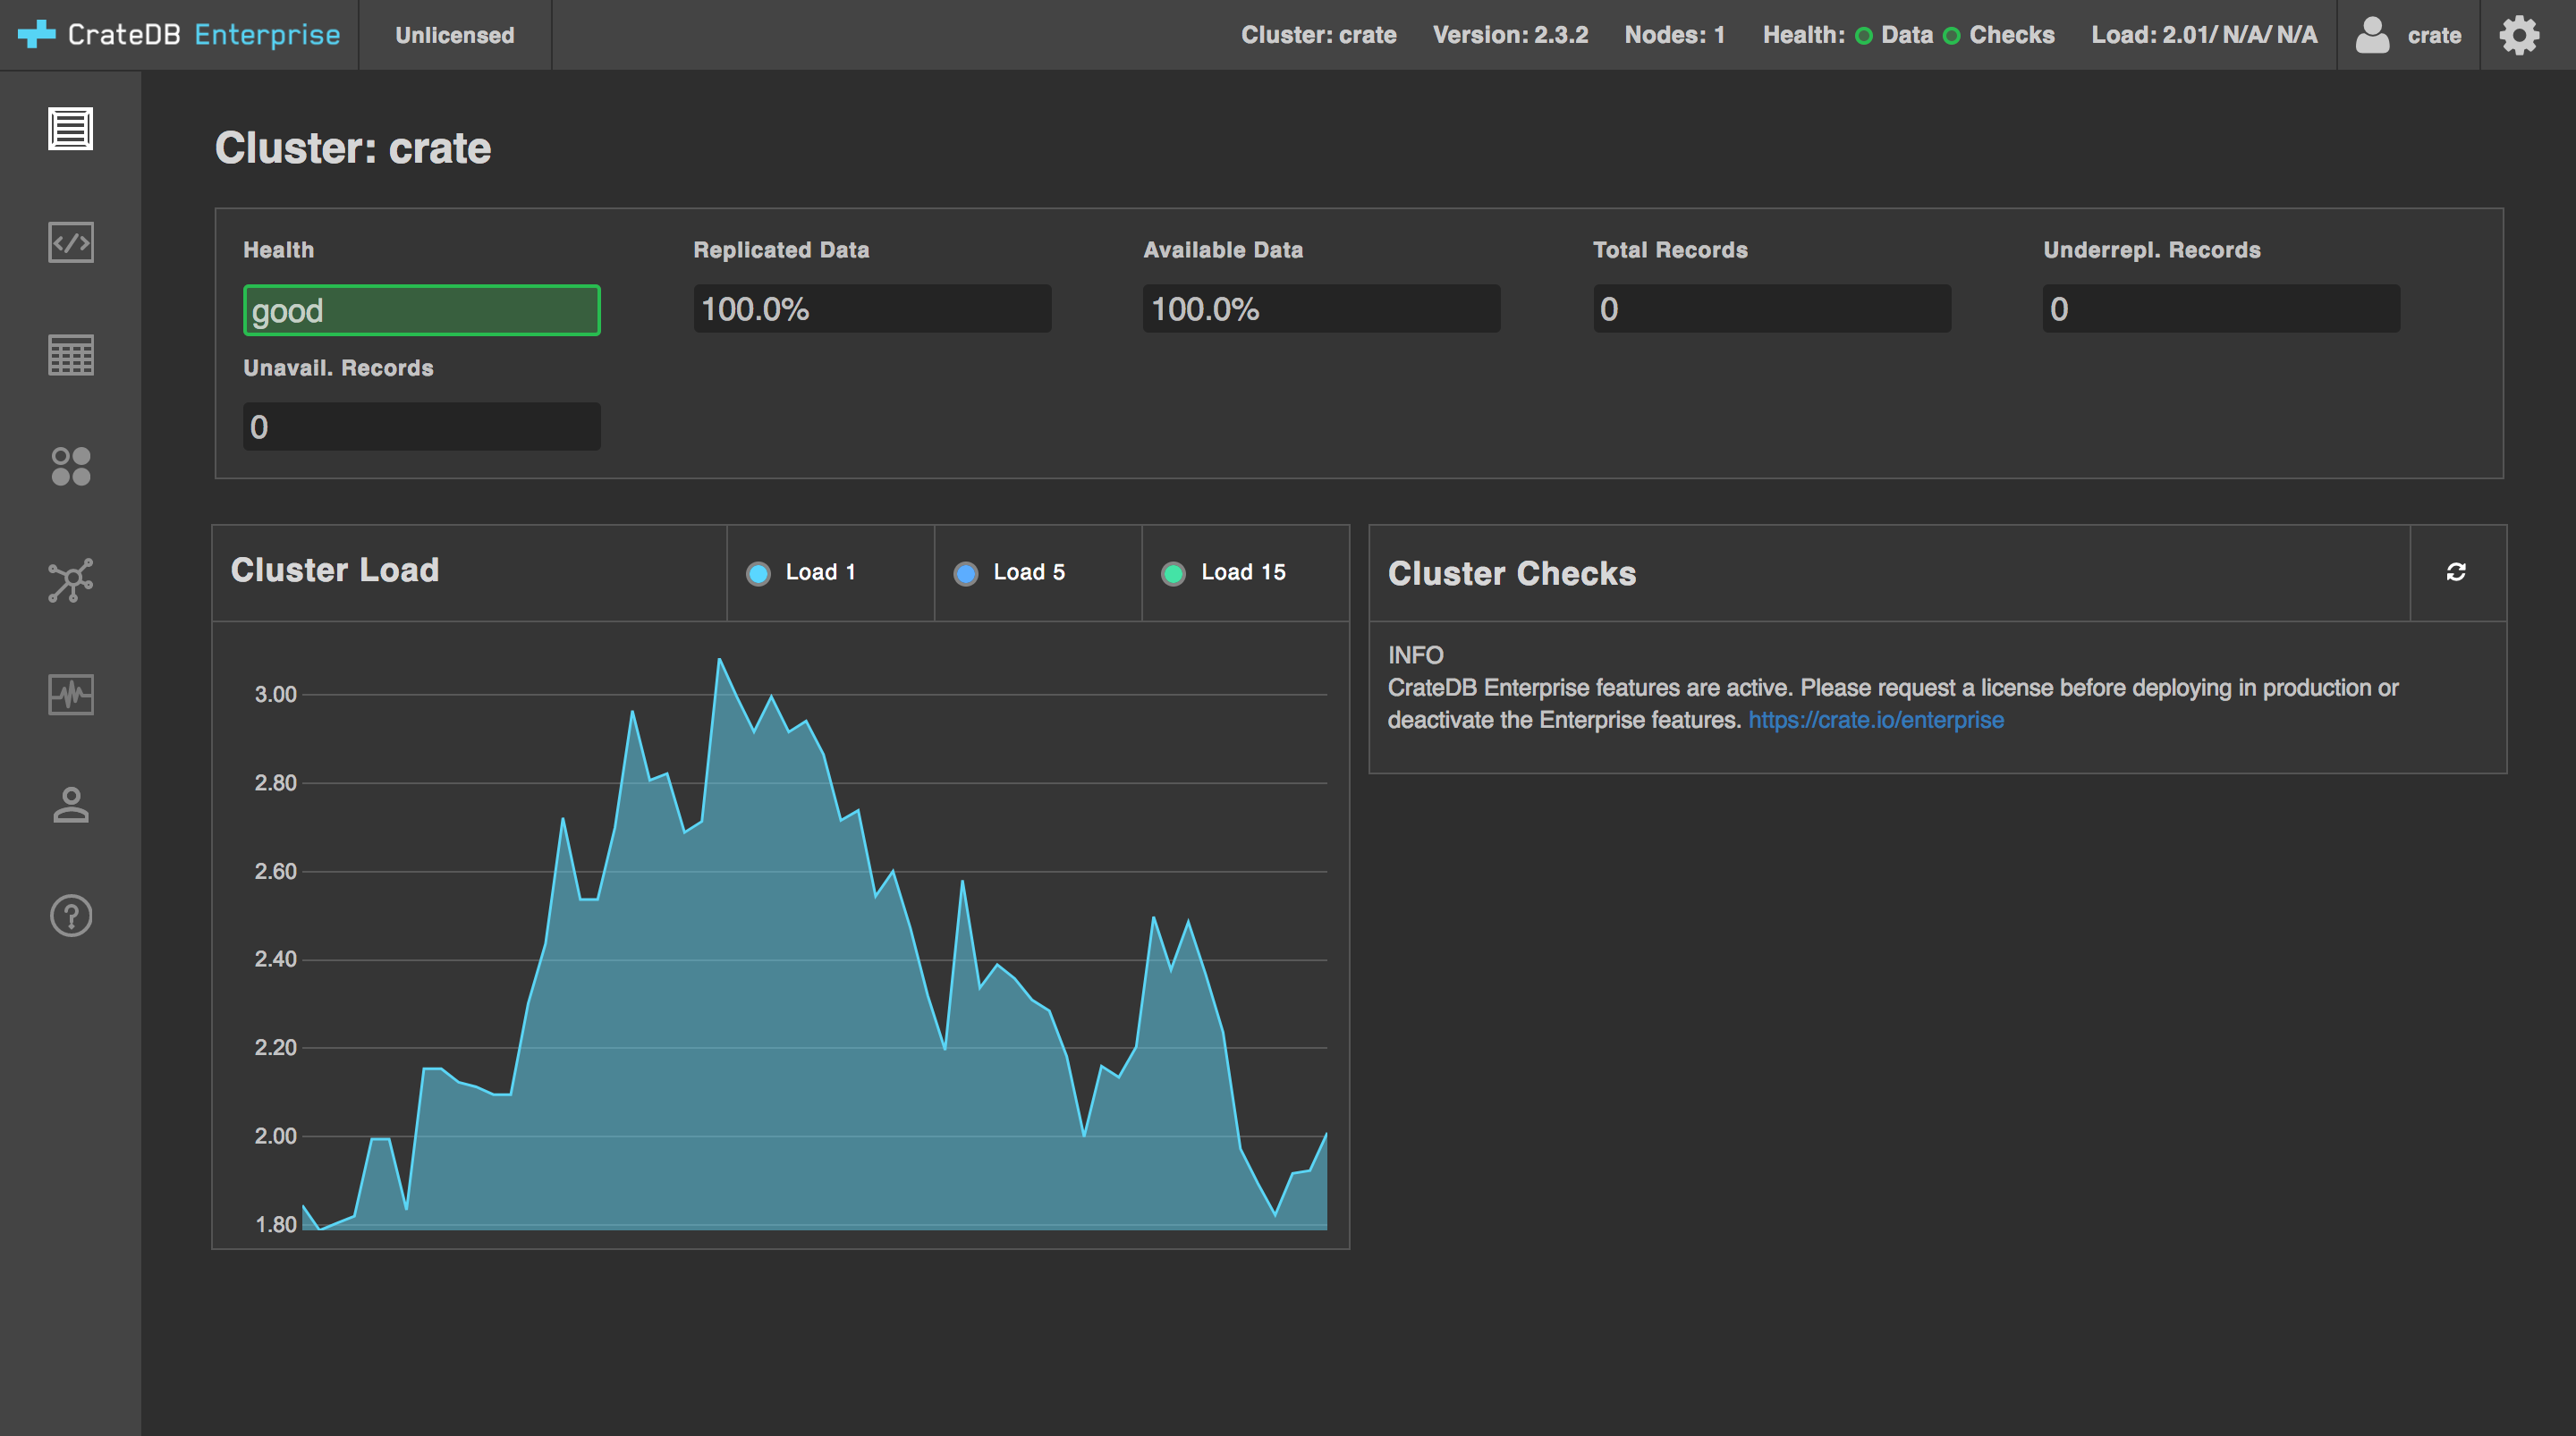Open the Overview sidebar icon
The image size is (2576, 1436).
pyautogui.click(x=70, y=129)
